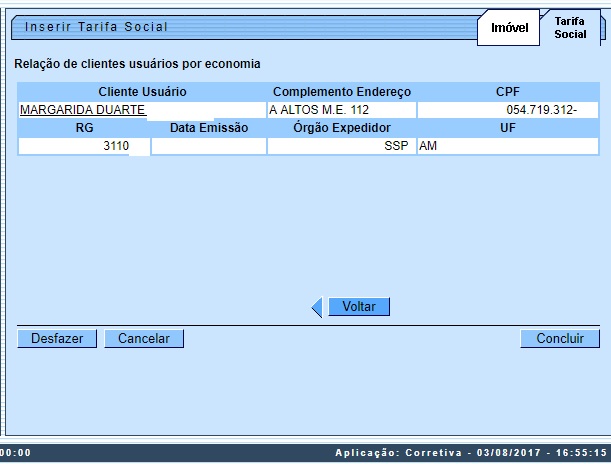
Task: Click the CPF column header
Action: click(x=508, y=92)
